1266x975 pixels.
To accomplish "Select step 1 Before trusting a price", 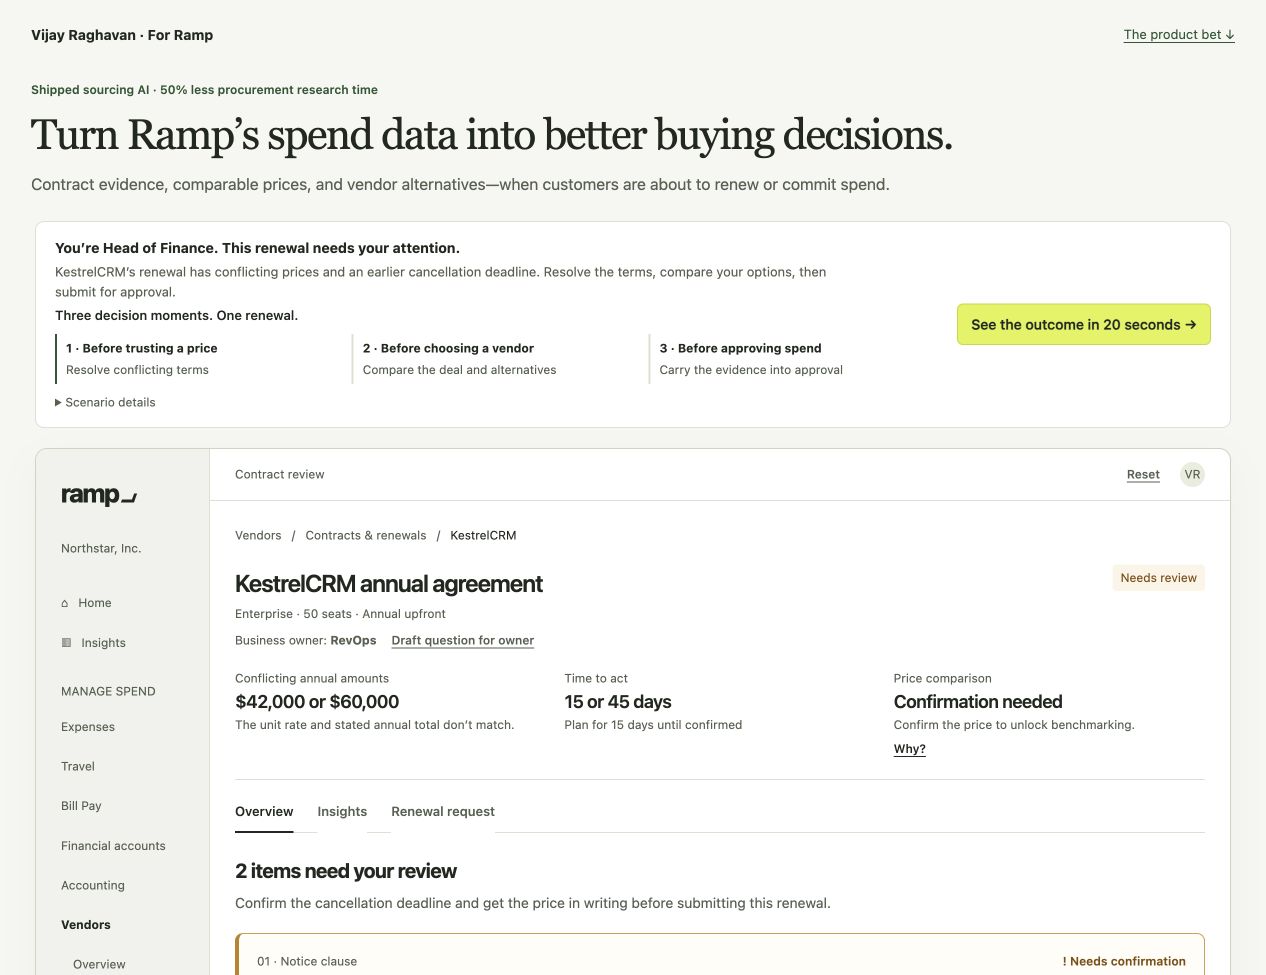I will point(198,359).
